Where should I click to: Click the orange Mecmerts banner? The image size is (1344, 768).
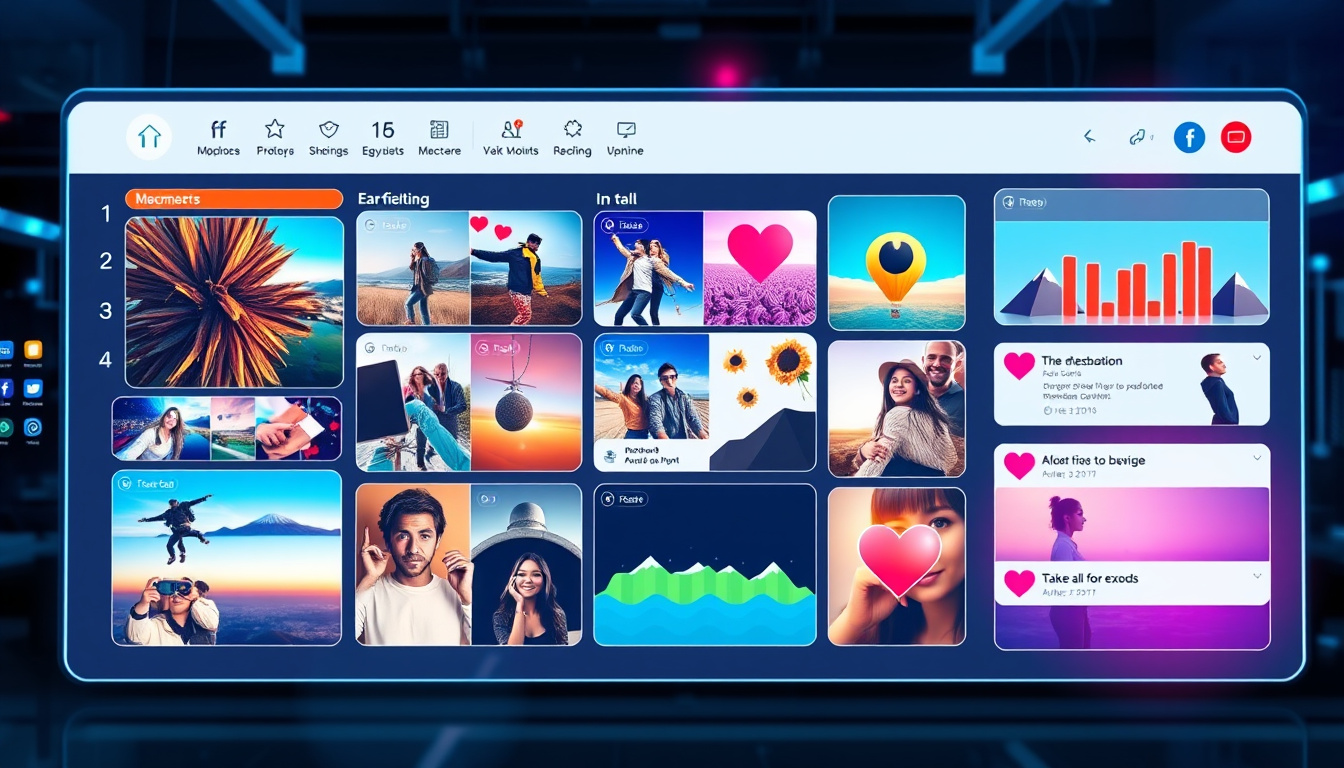tap(233, 198)
